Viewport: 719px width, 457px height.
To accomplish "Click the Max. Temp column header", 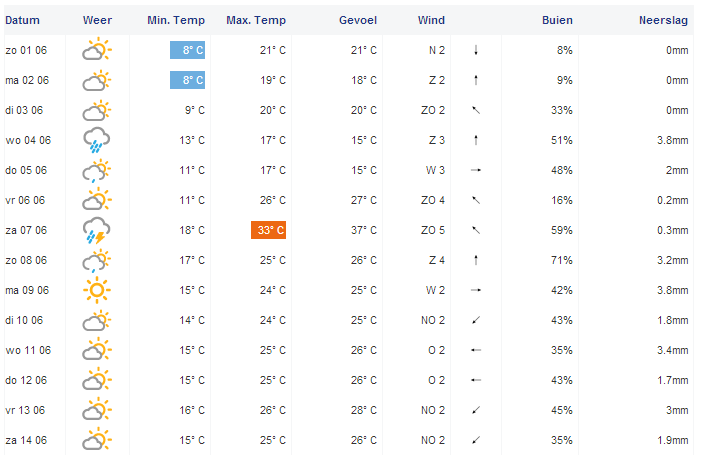I will tap(256, 20).
